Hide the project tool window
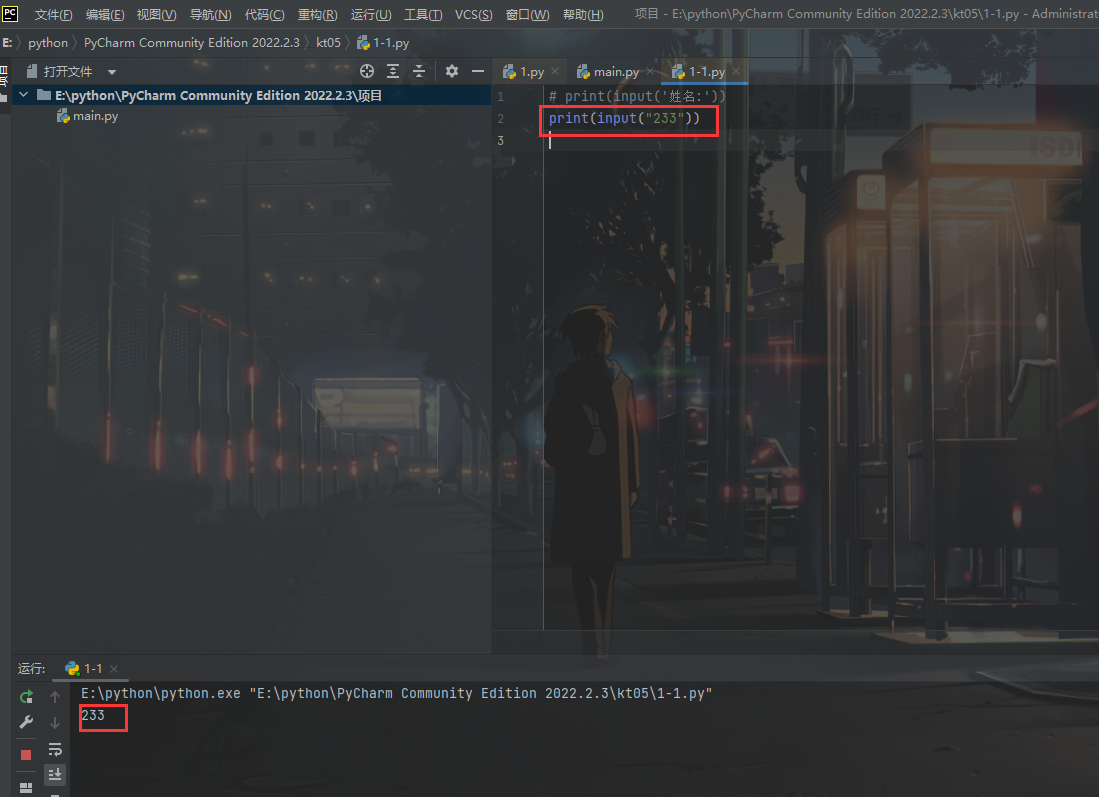Screen dimensions: 1099x797 [478, 71]
